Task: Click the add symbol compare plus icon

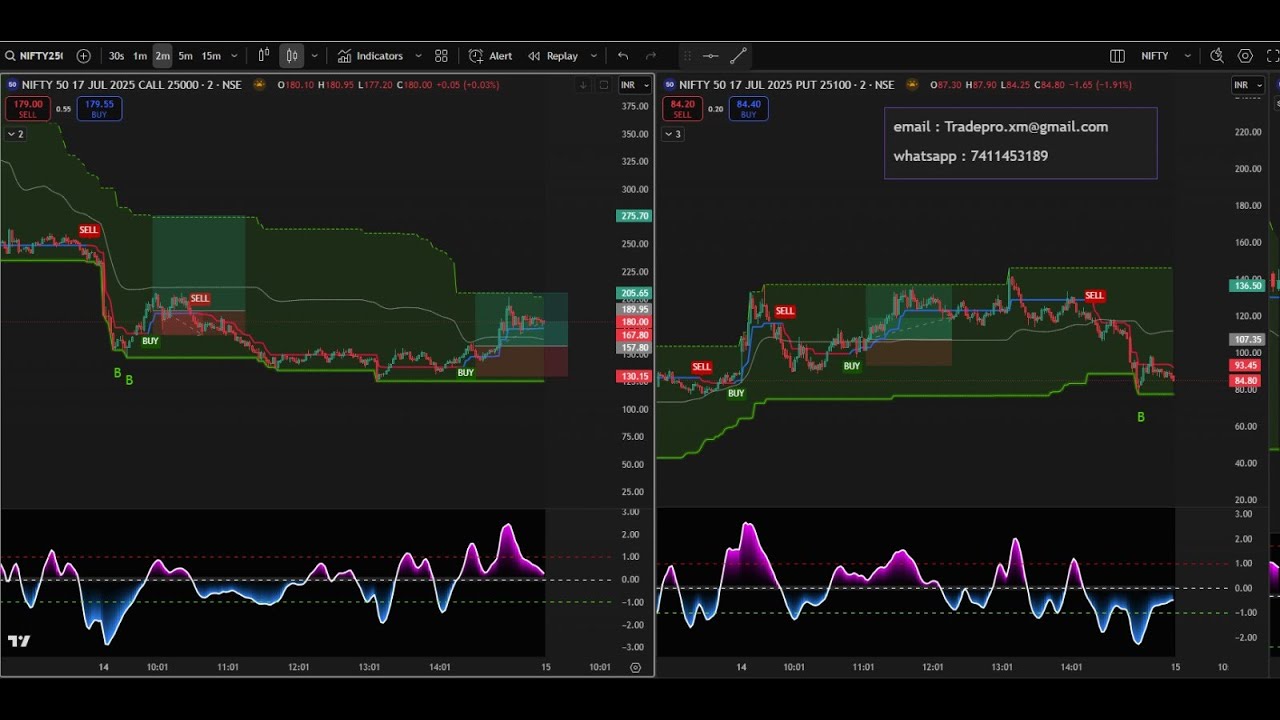Action: (x=84, y=56)
